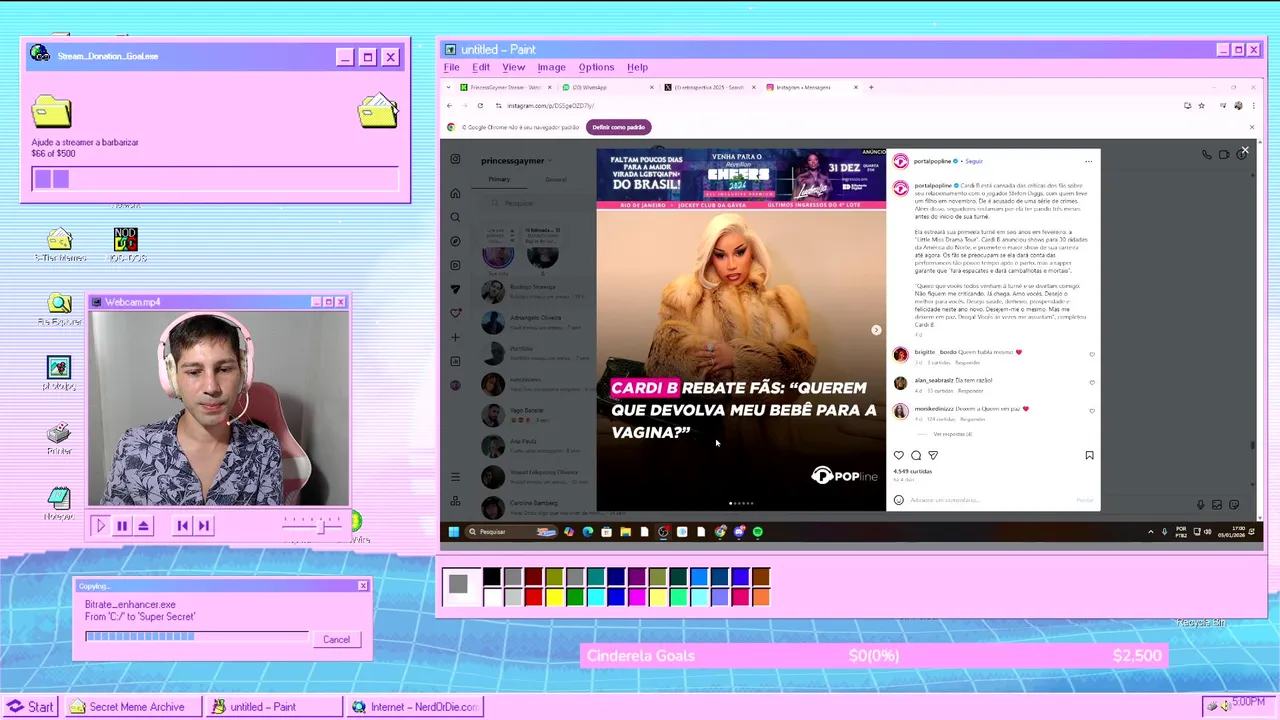1280x720 pixels.
Task: Play Webcam.mp4 with play button
Action: 100,525
